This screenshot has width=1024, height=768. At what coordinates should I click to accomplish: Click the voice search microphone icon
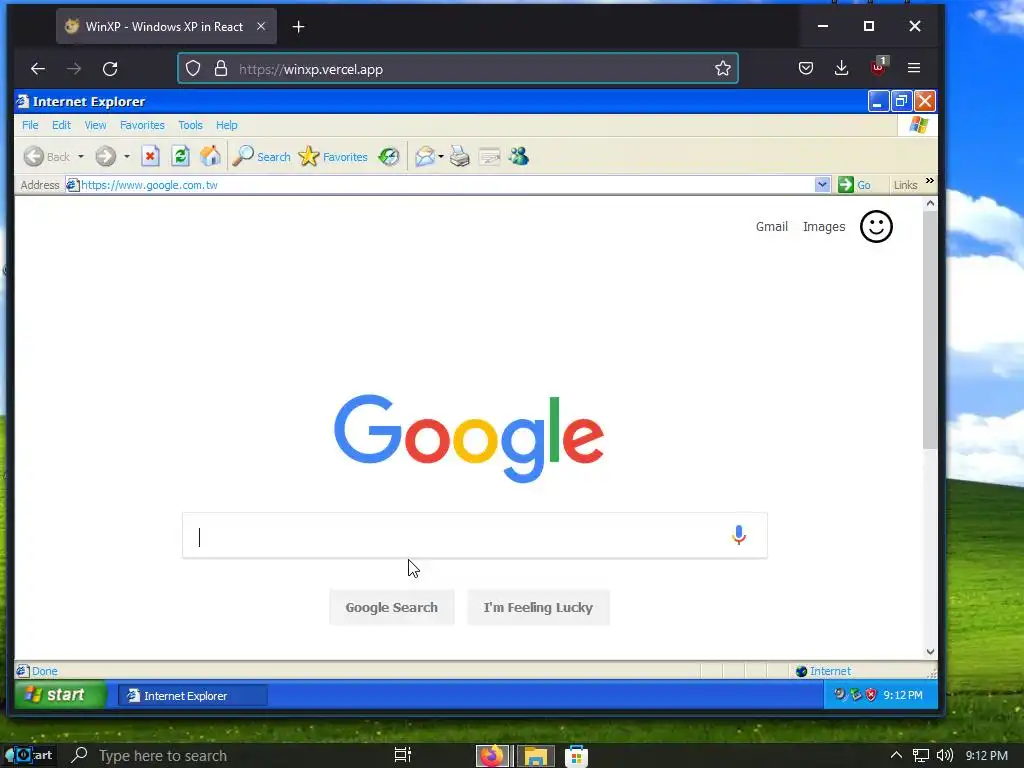739,535
